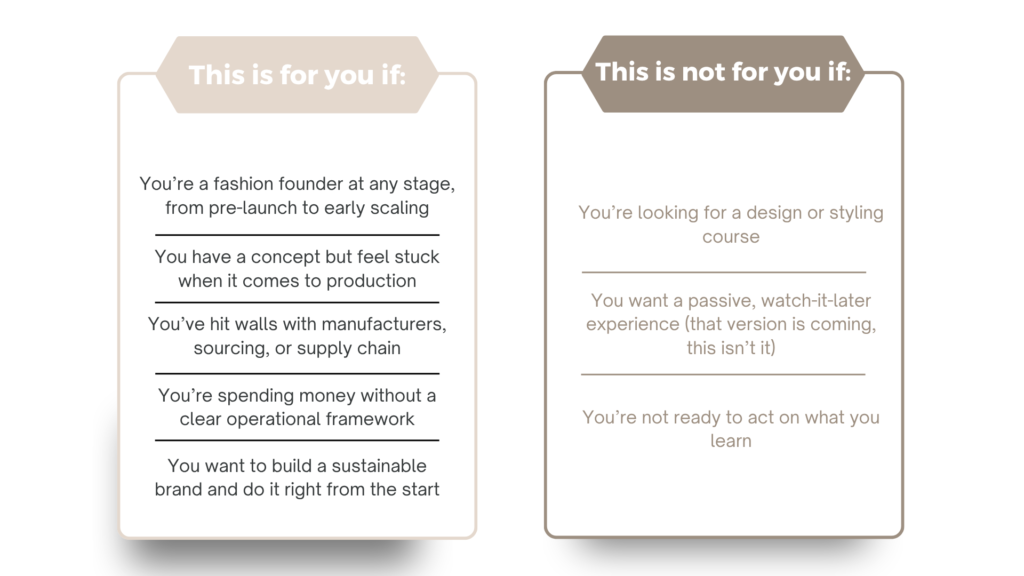
Task: Click the dark taupe hexagon banner shape
Action: (724, 74)
